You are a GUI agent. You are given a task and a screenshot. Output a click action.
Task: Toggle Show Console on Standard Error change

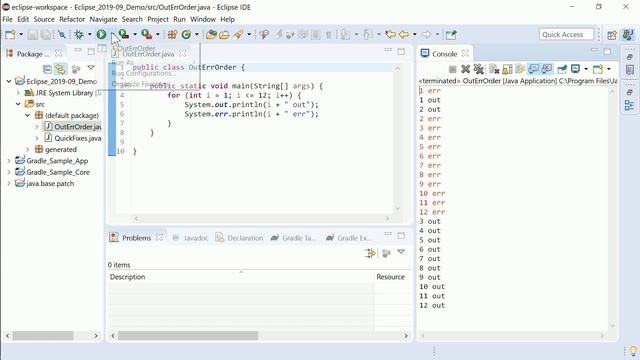click(547, 69)
